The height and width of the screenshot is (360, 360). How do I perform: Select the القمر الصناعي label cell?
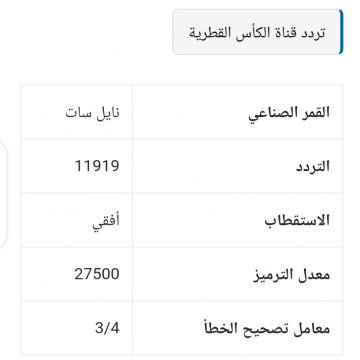[238, 112]
